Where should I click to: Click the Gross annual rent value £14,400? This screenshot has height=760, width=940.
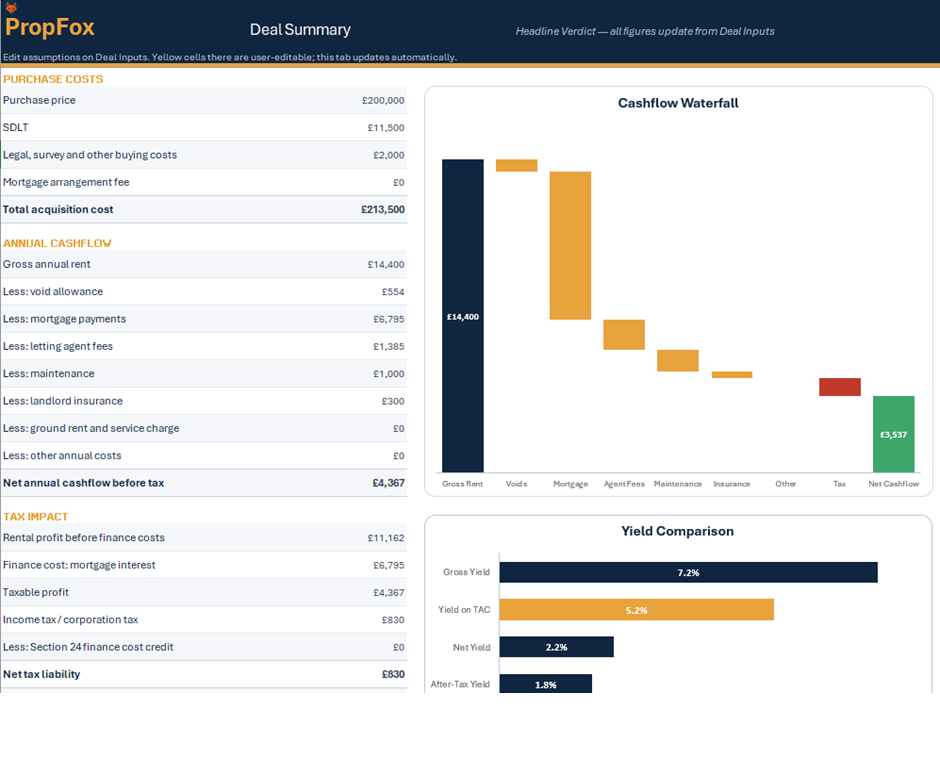pyautogui.click(x=386, y=264)
